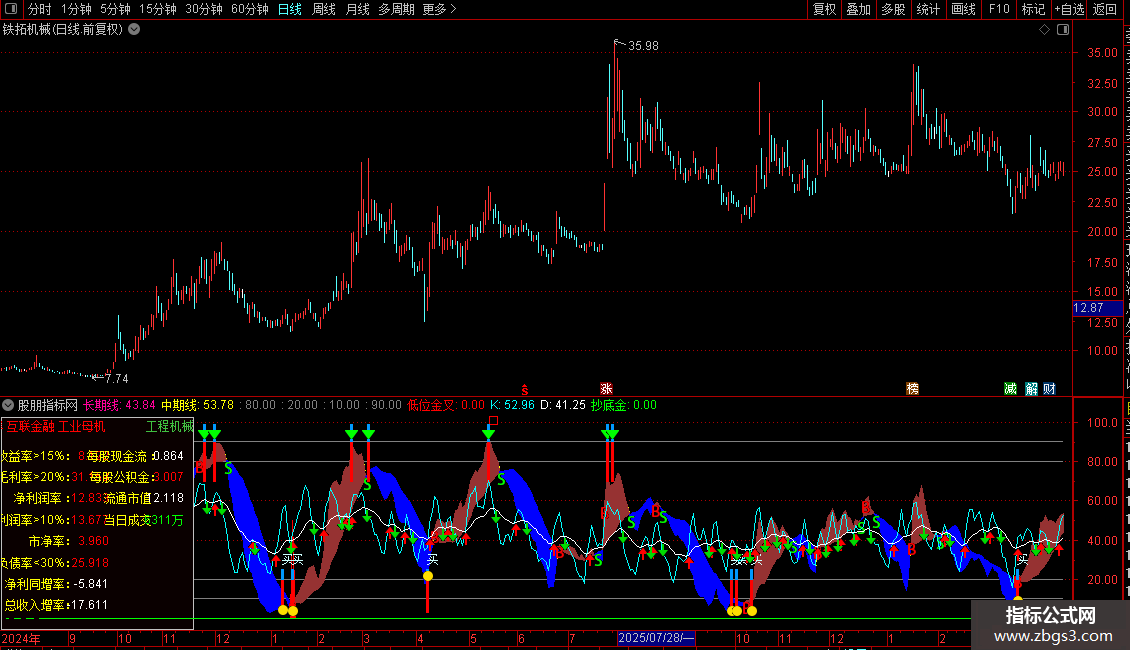The height and width of the screenshot is (650, 1130).
Task: Click the 35.00 price axis label
Action: pyautogui.click(x=1103, y=53)
